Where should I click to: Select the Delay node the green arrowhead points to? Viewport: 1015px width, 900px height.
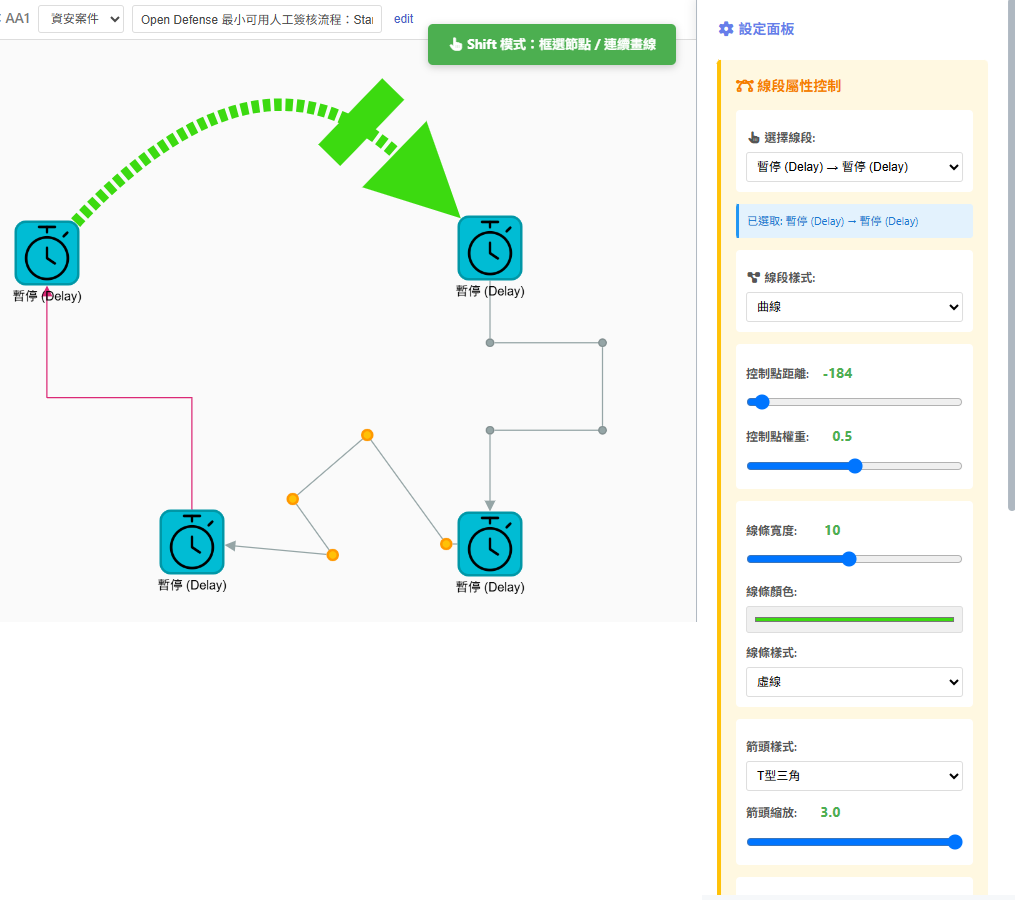[x=490, y=249]
